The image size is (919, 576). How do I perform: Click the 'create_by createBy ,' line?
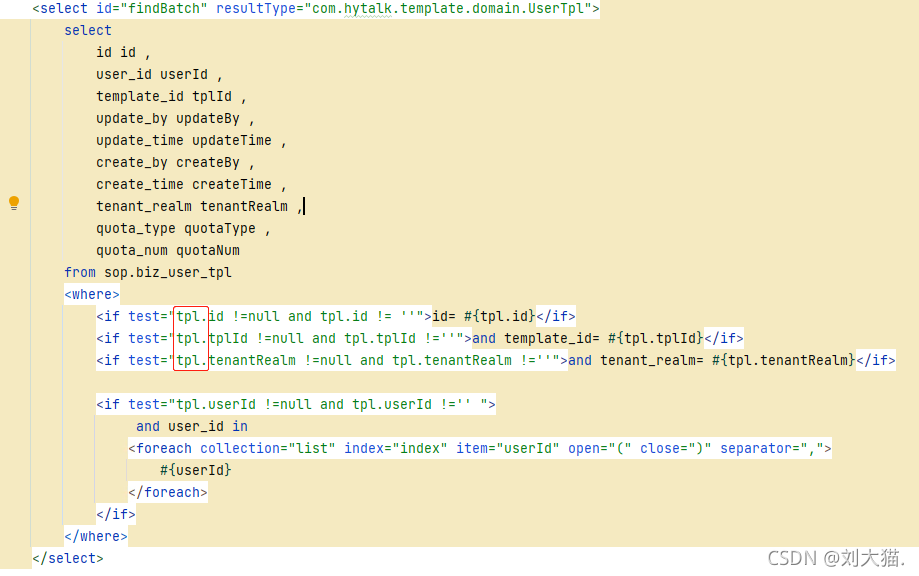coord(175,162)
